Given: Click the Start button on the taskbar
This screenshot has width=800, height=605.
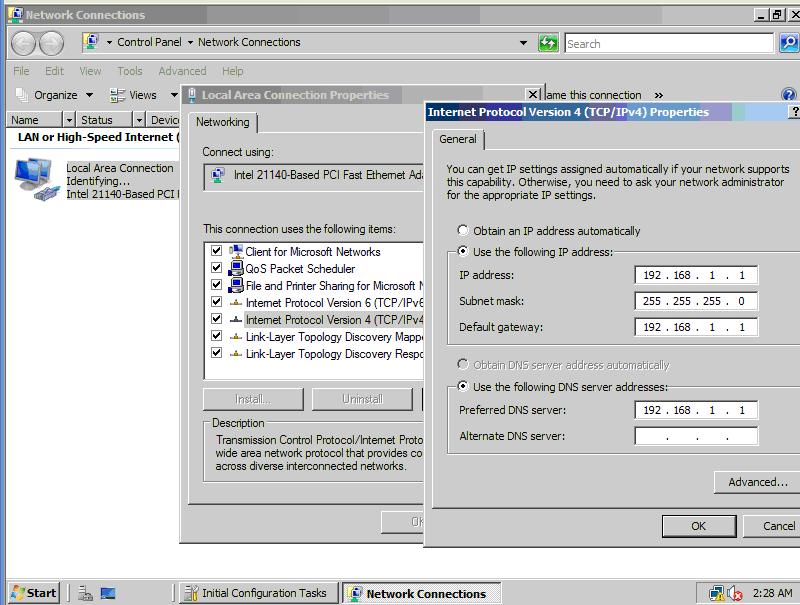Looking at the screenshot, I should click(33, 593).
